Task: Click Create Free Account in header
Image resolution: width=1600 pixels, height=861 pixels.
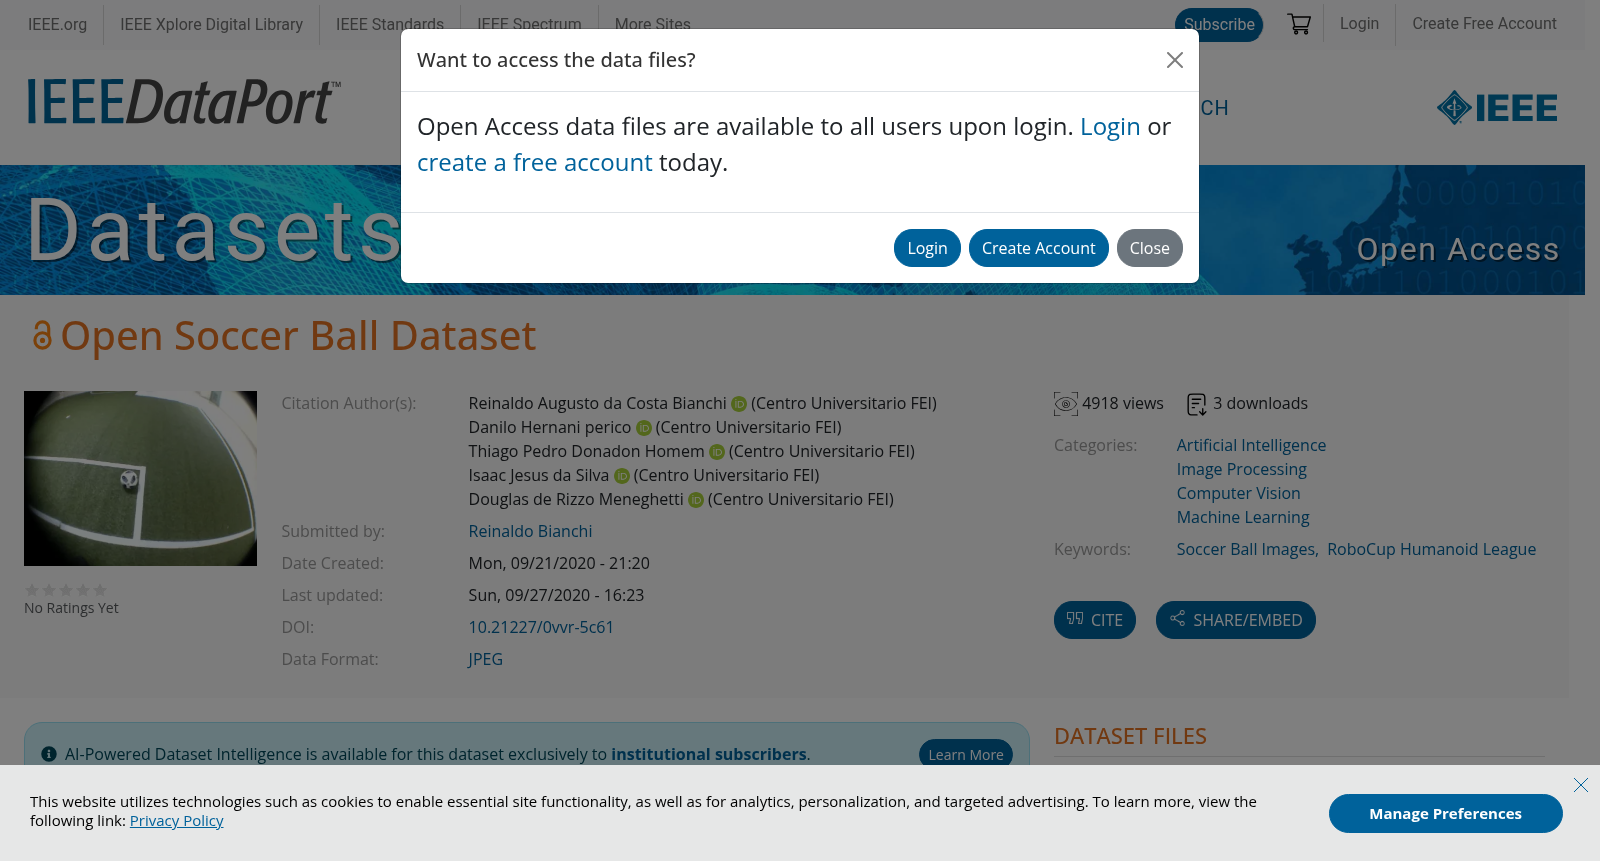Action: (1484, 23)
